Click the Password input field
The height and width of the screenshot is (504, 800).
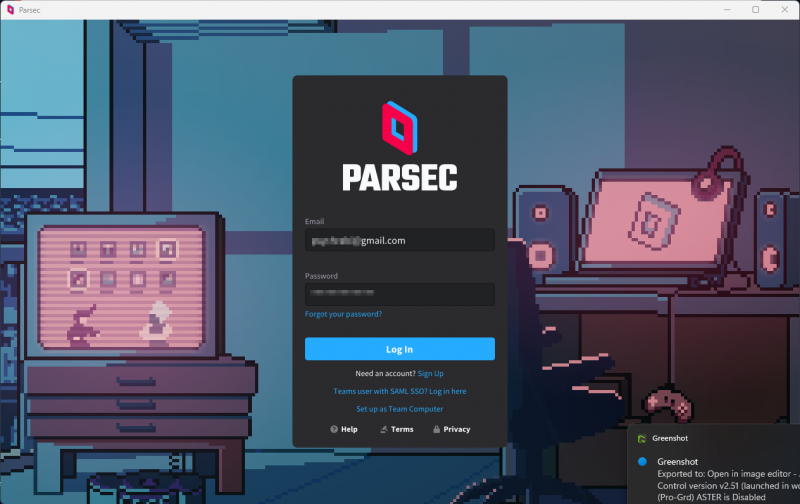399,294
